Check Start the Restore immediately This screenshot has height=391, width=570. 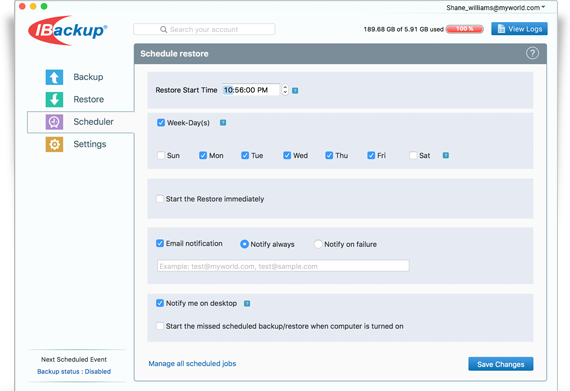coord(160,199)
